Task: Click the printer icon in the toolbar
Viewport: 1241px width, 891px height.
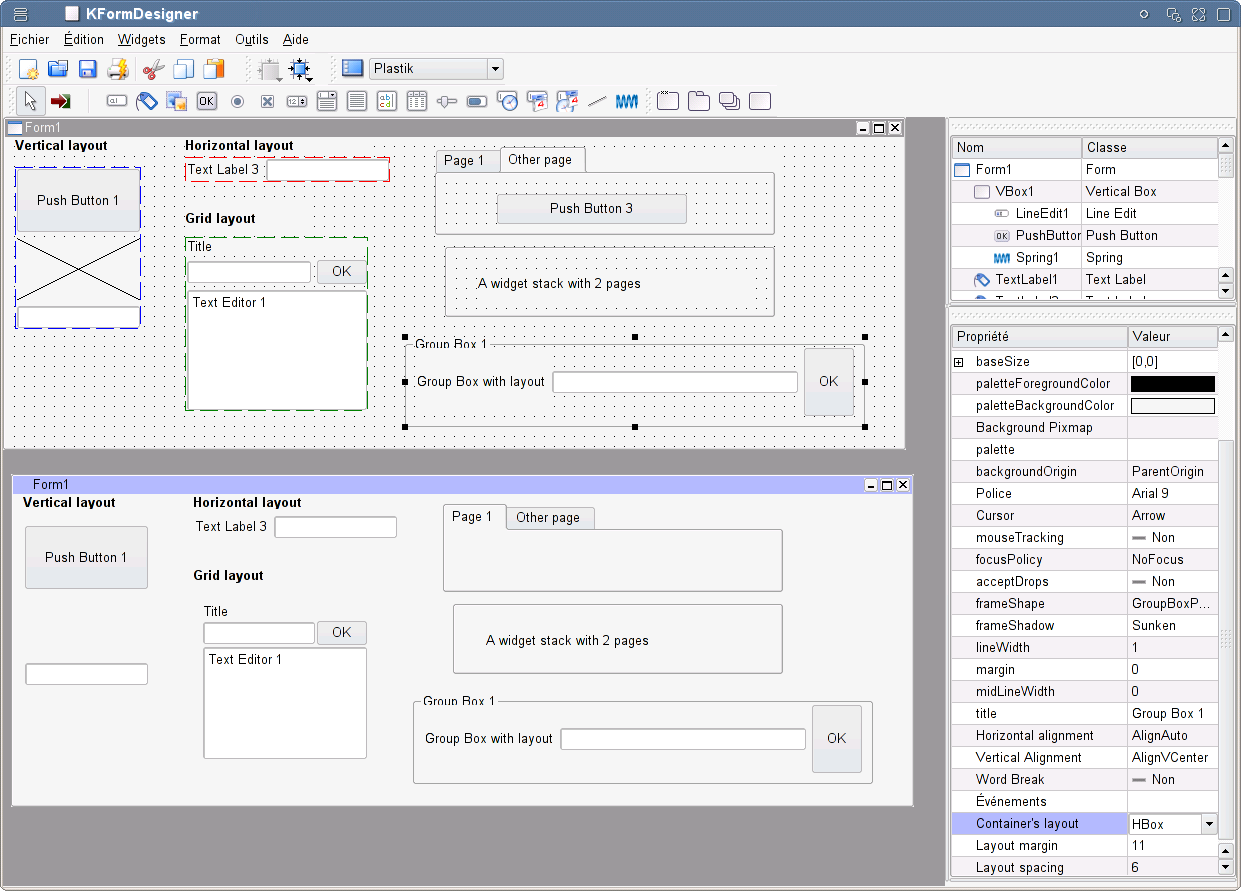Action: click(118, 69)
